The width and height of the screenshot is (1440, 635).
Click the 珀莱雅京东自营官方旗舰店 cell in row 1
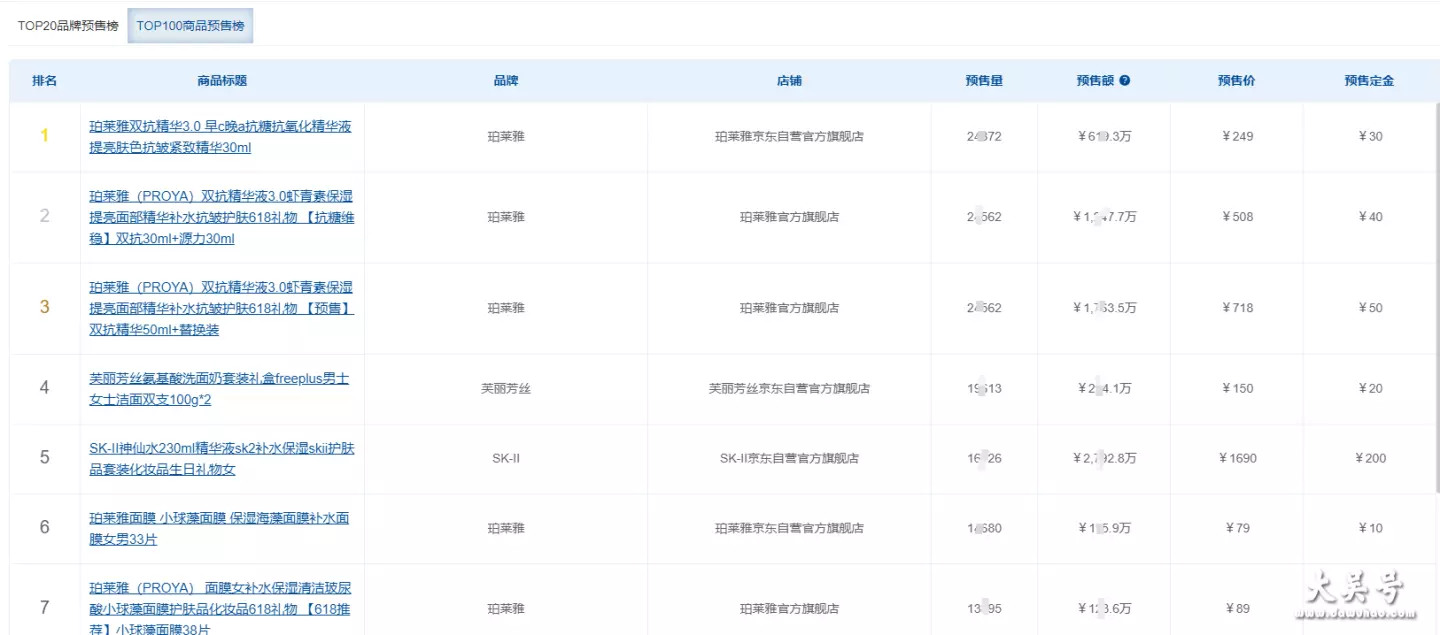789,137
